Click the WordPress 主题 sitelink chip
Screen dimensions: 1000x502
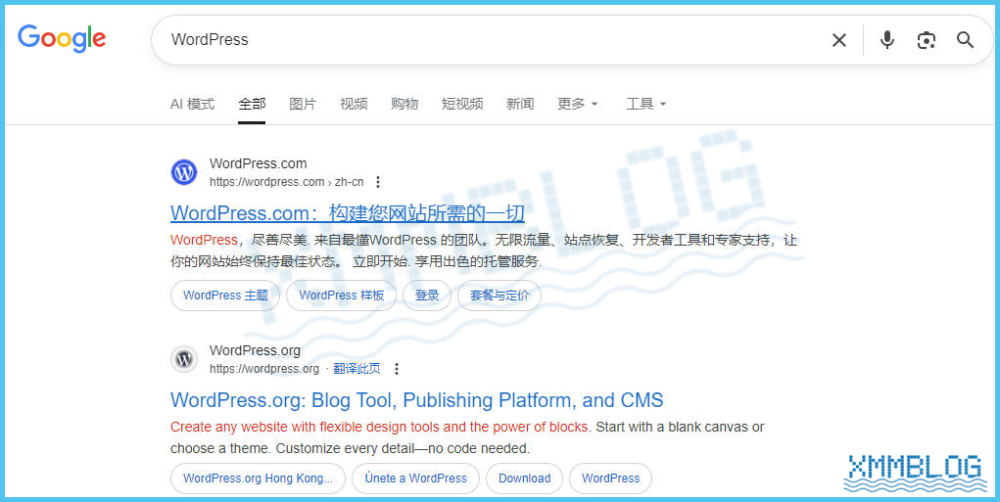[x=225, y=296]
